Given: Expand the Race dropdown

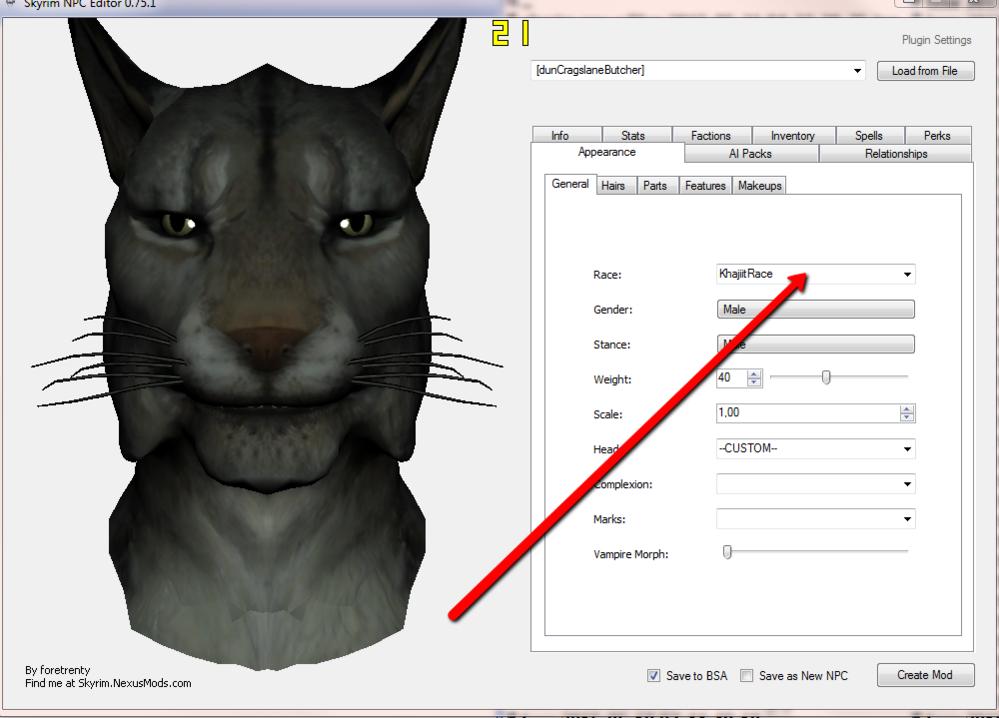Looking at the screenshot, I should (x=907, y=274).
